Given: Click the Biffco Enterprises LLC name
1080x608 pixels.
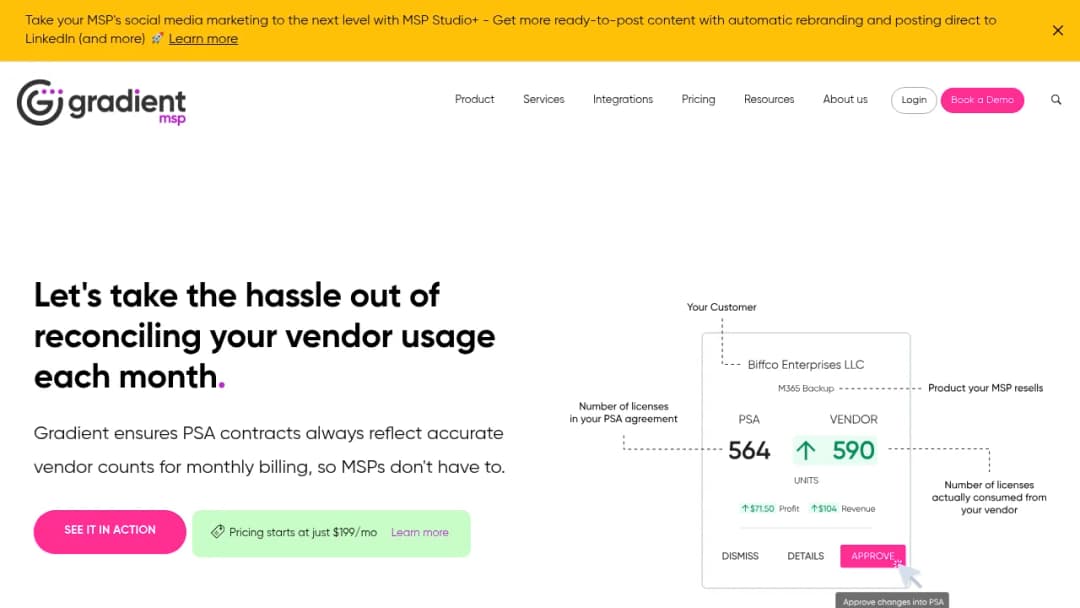Looking at the screenshot, I should coord(806,365).
